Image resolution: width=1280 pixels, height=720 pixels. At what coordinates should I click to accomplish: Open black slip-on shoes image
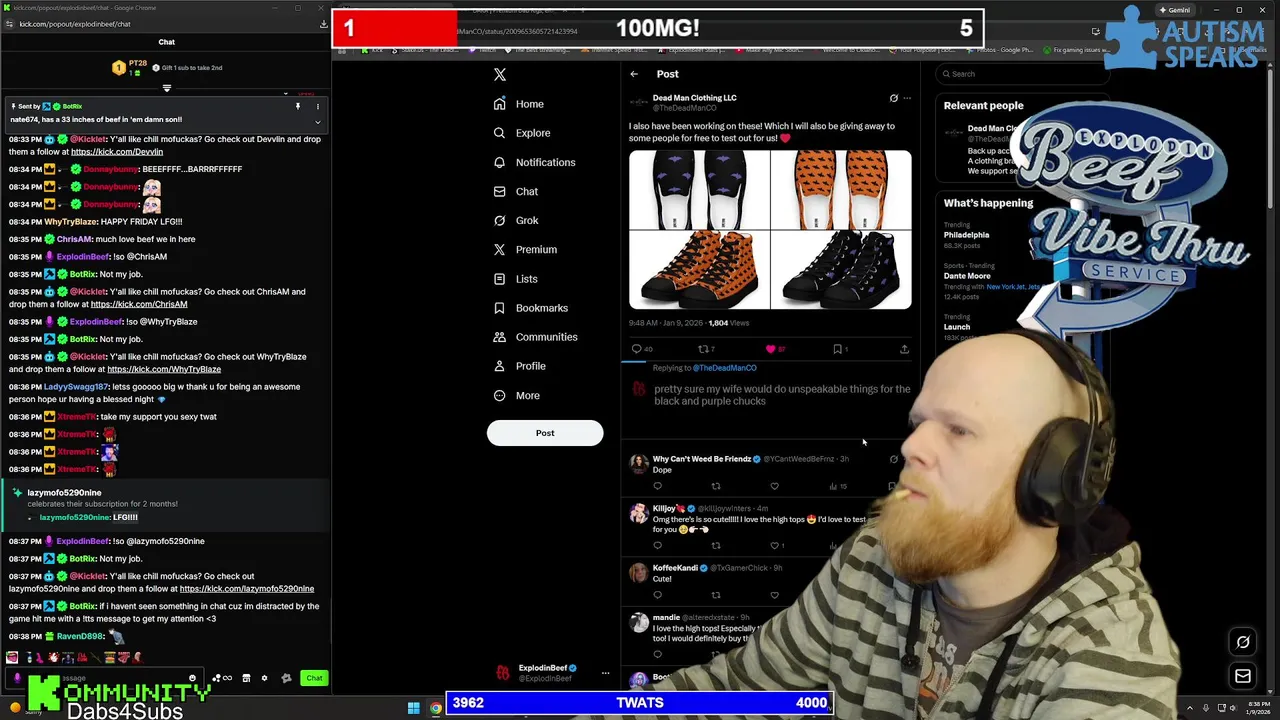699,190
